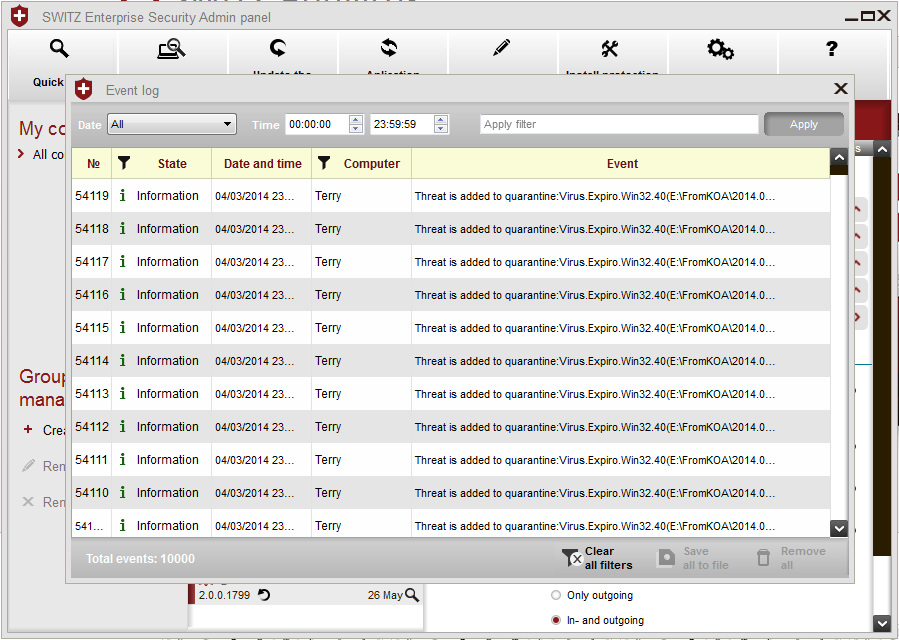
Task: Select the In- and outgoing radio button
Action: 556,620
